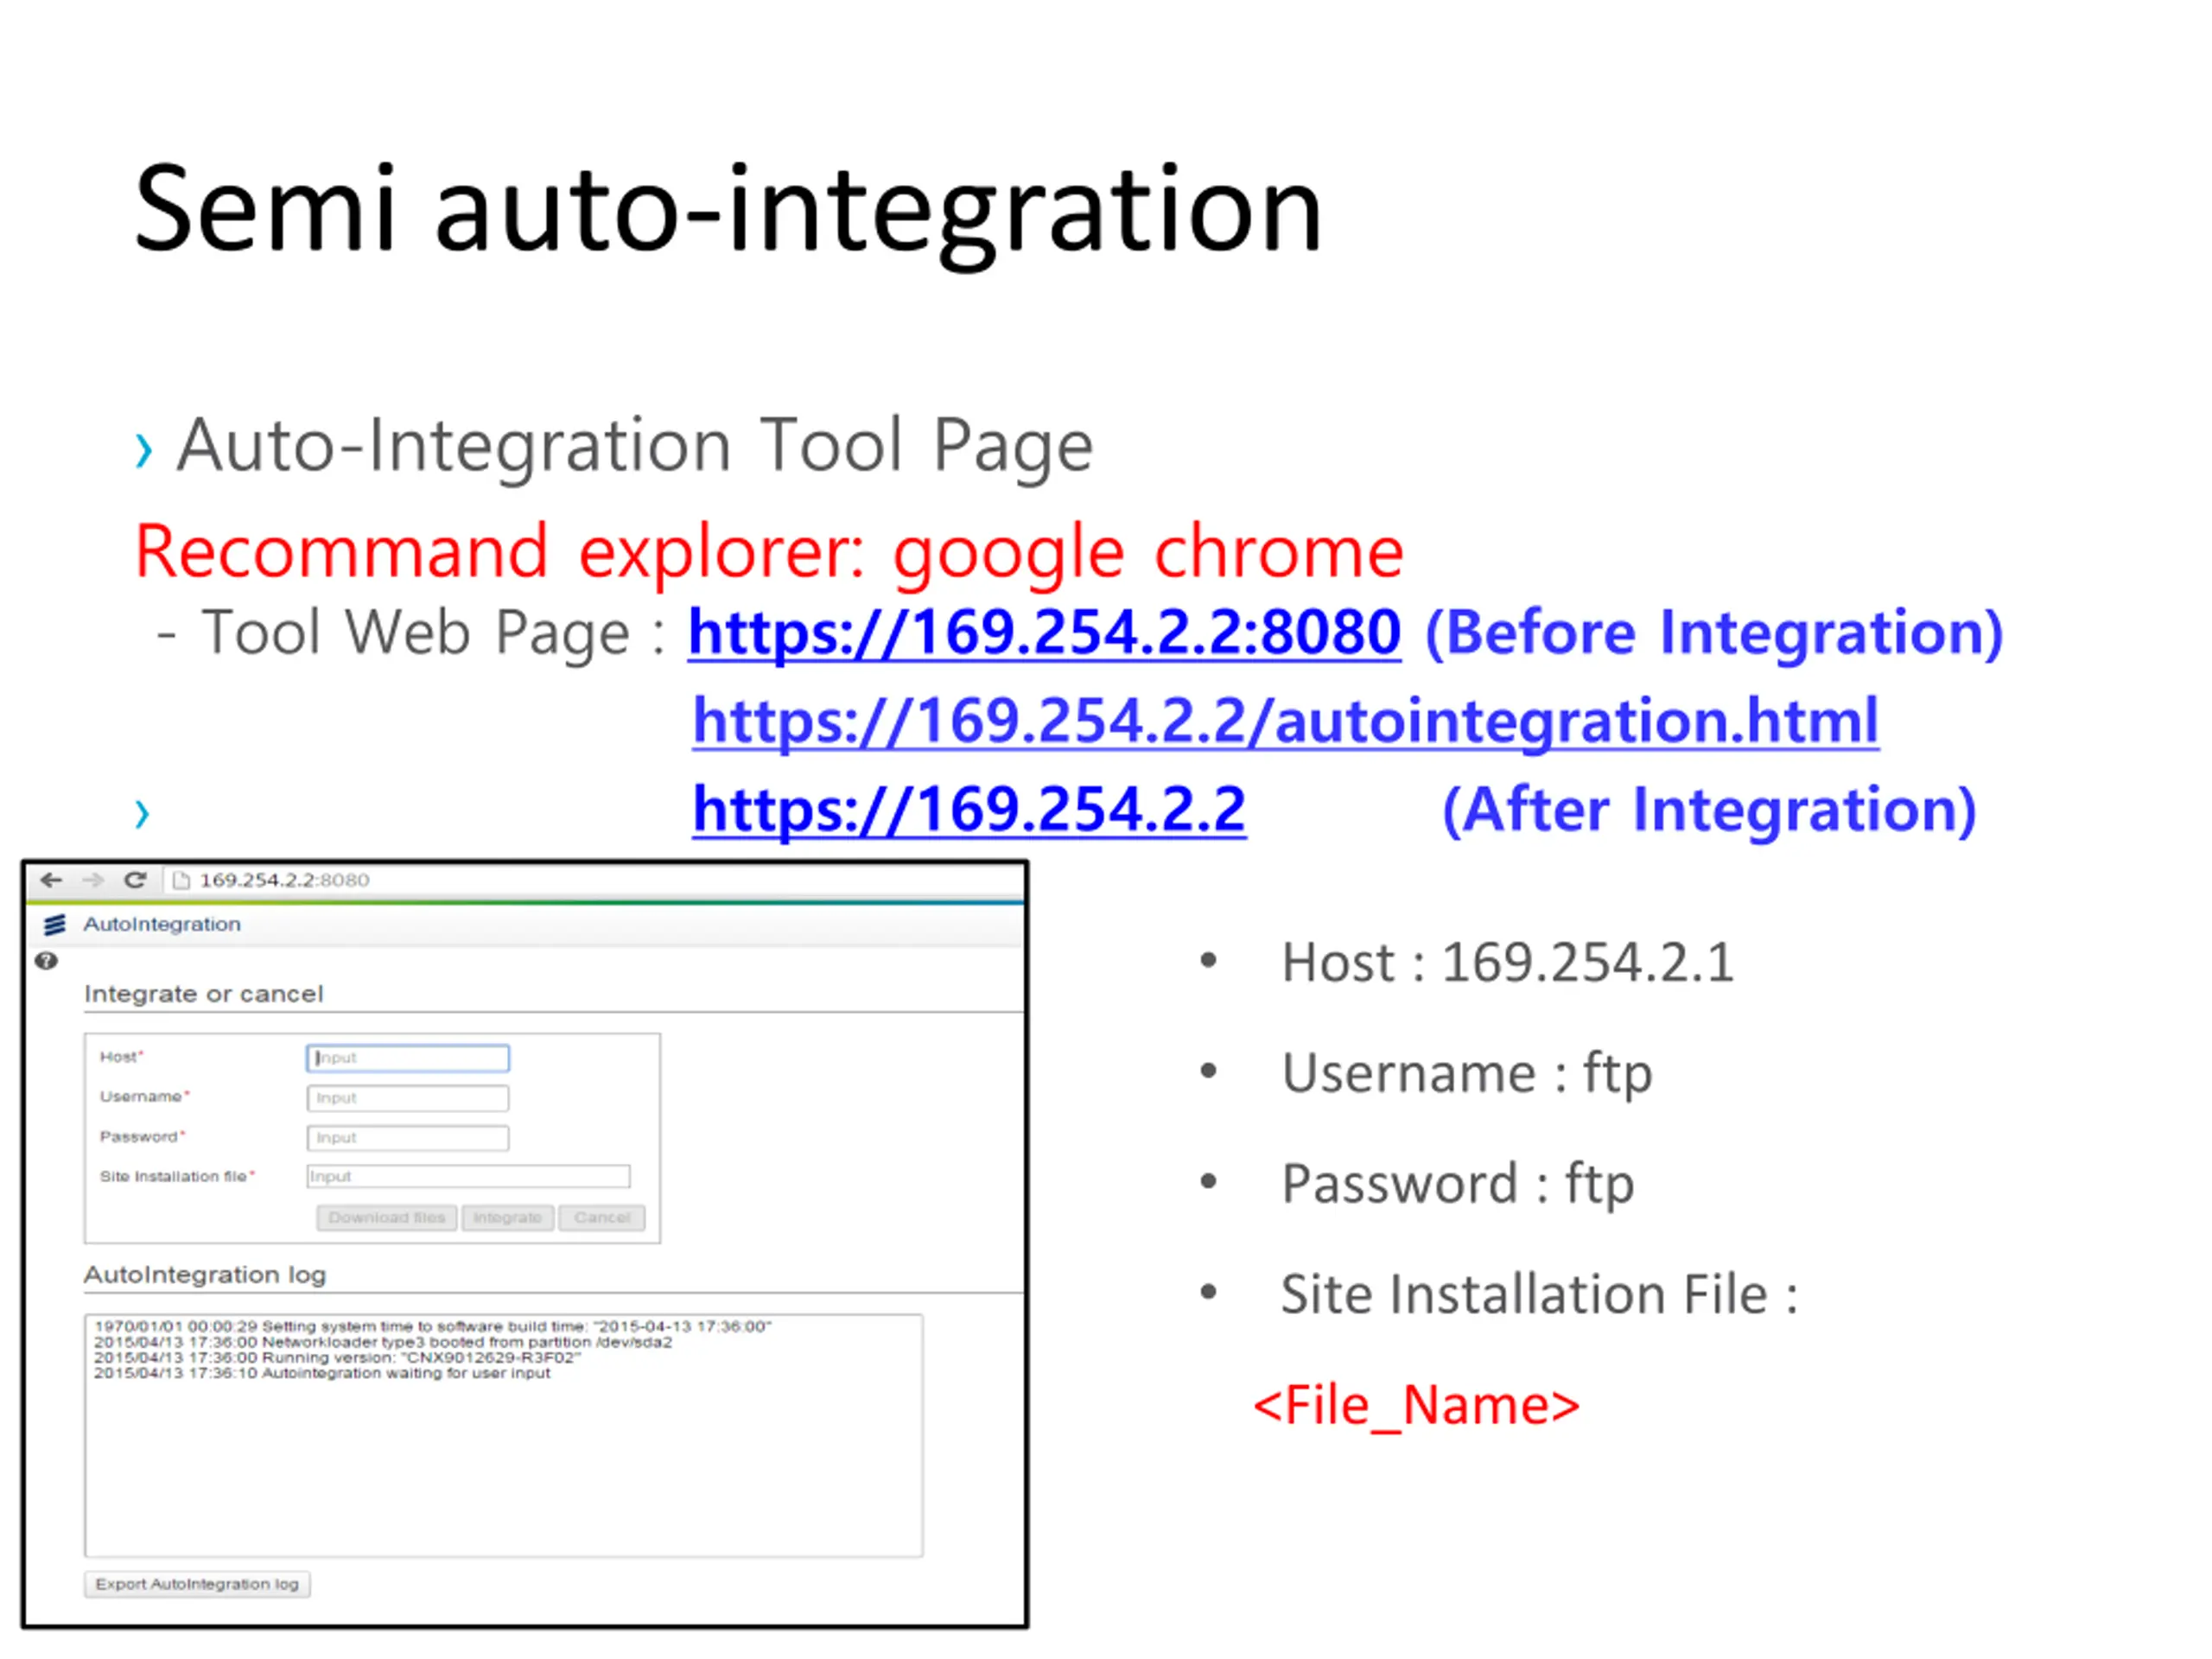The width and height of the screenshot is (2212, 1659).
Task: Click the 'Site Installation File :' bullet text
Action: pyautogui.click(x=1540, y=1295)
